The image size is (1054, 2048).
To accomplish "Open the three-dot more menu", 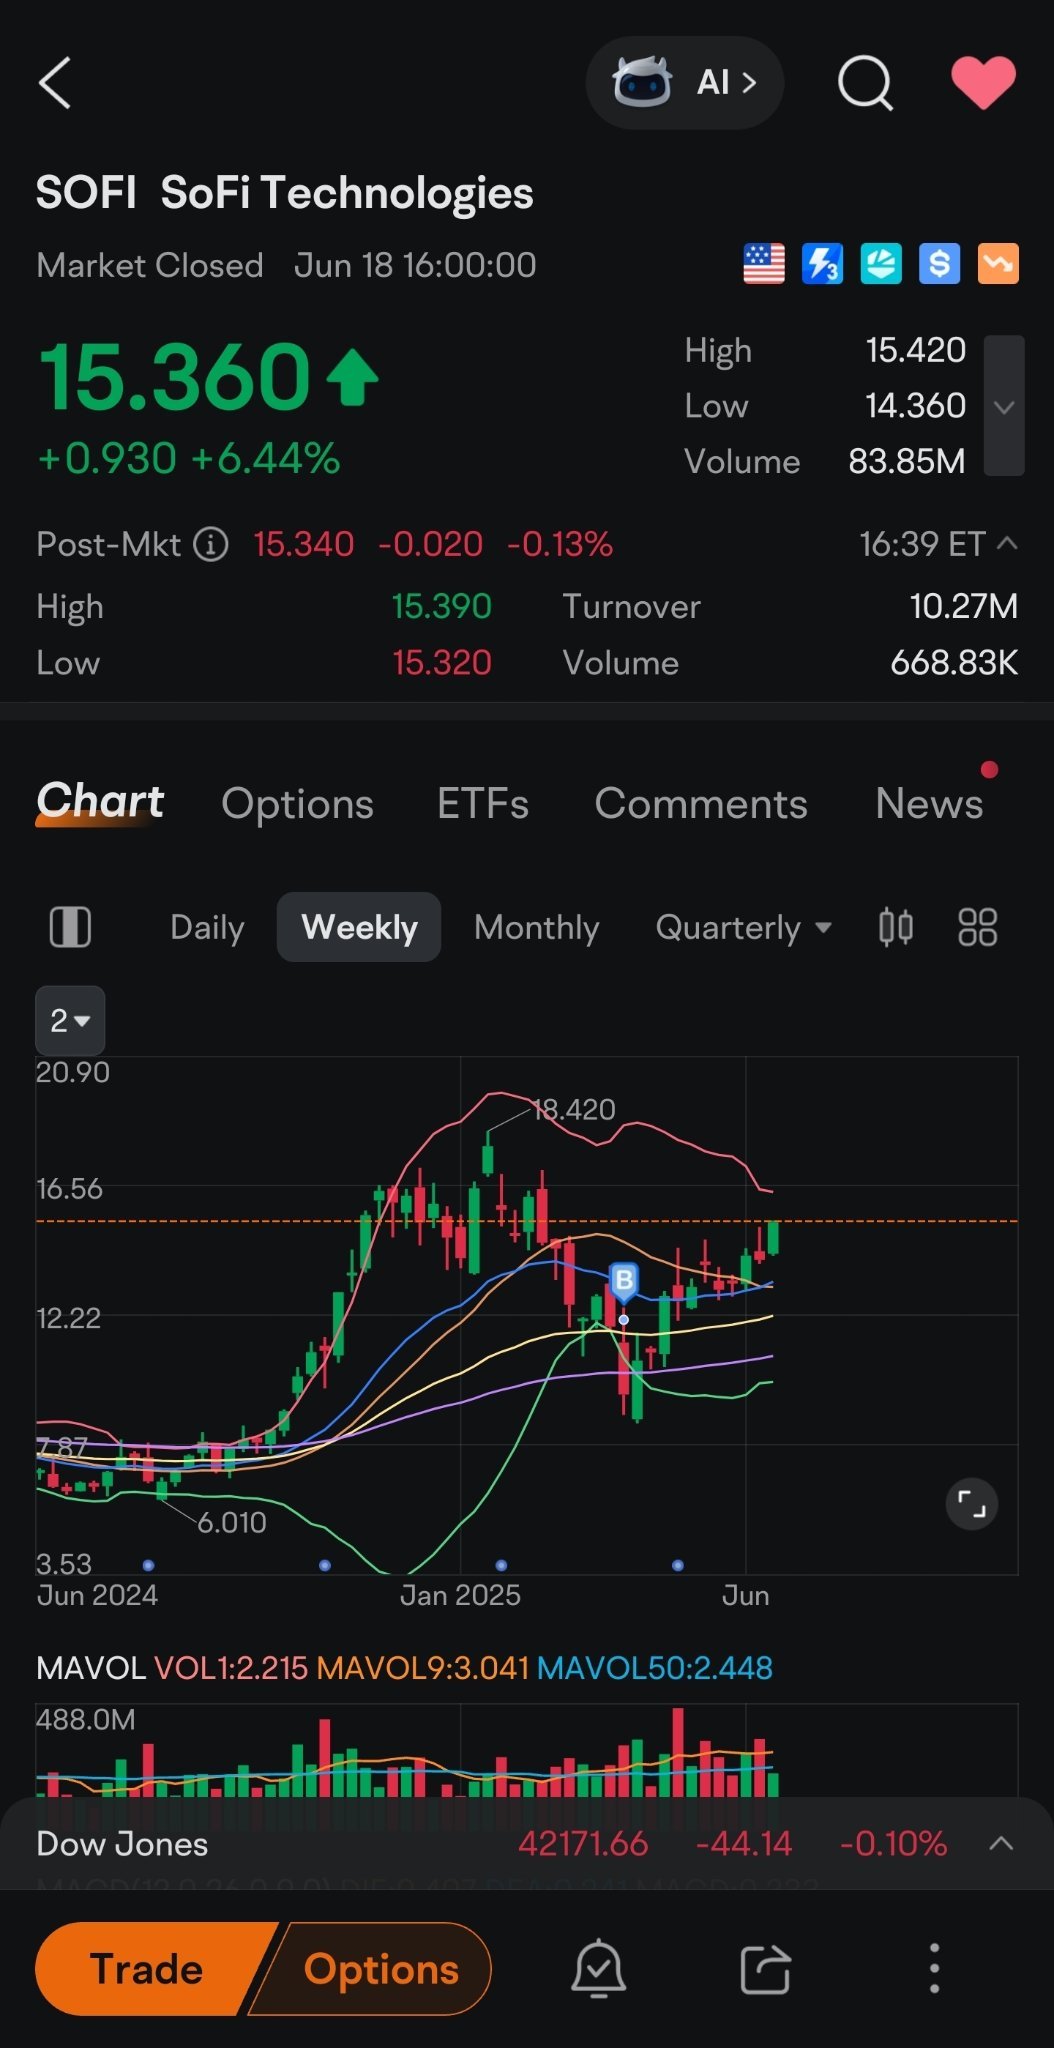I will coord(934,1969).
